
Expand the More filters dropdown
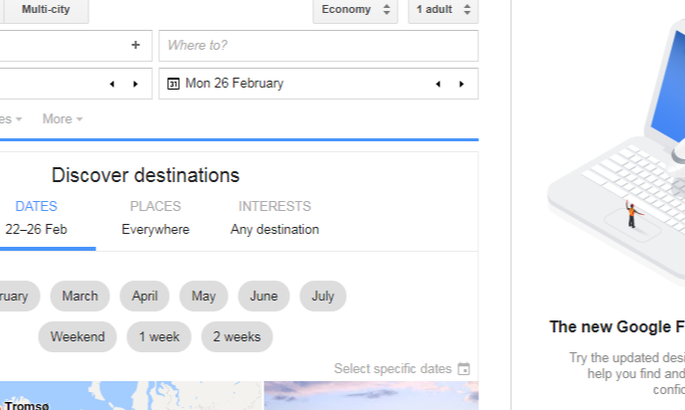62,119
